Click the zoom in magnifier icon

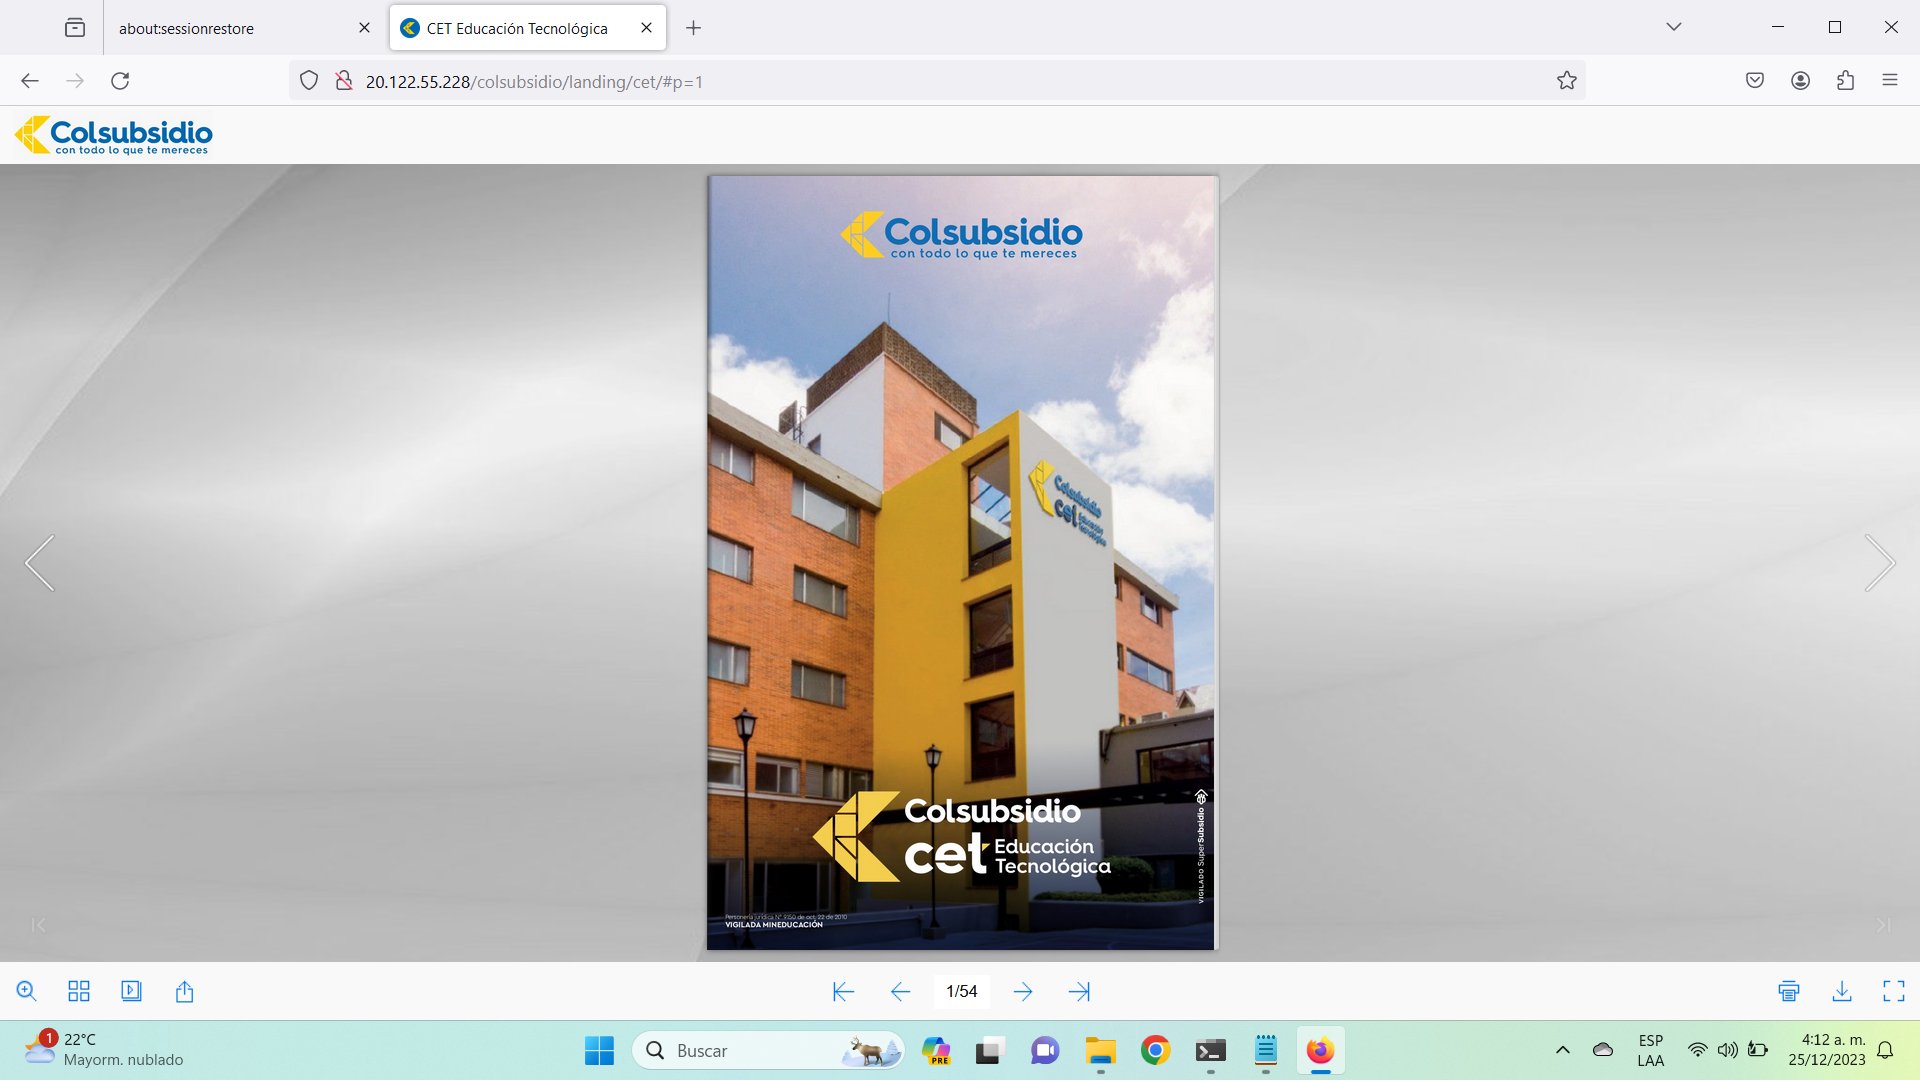tap(27, 991)
